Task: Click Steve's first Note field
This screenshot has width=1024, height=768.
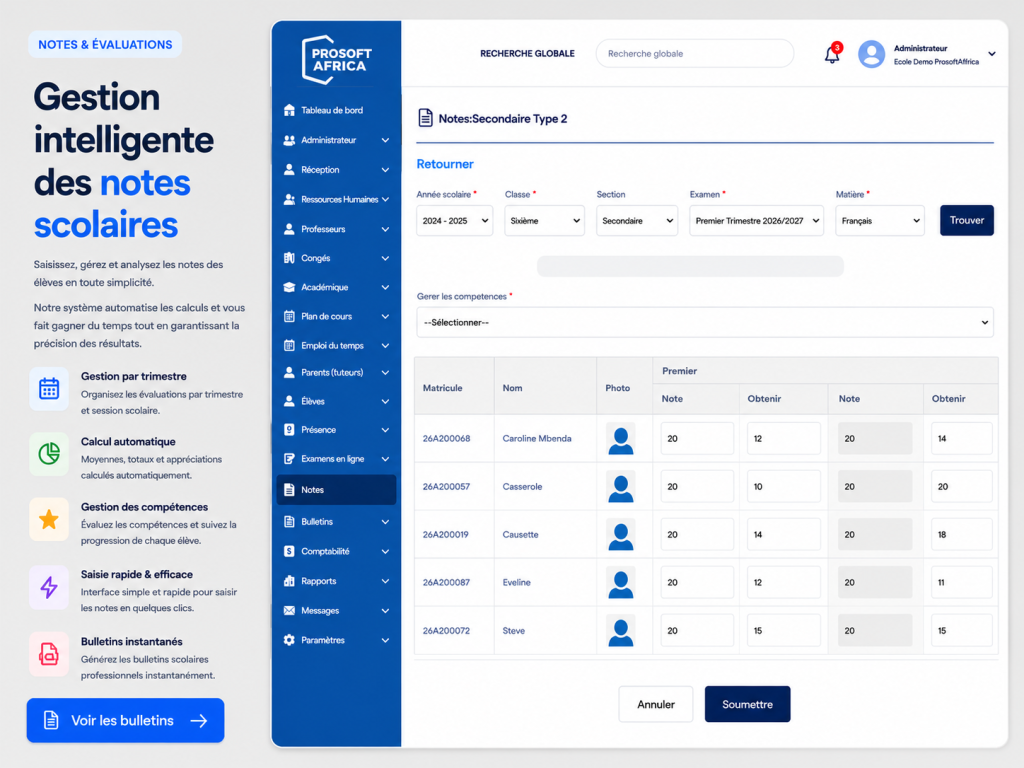Action: pyautogui.click(x=697, y=631)
